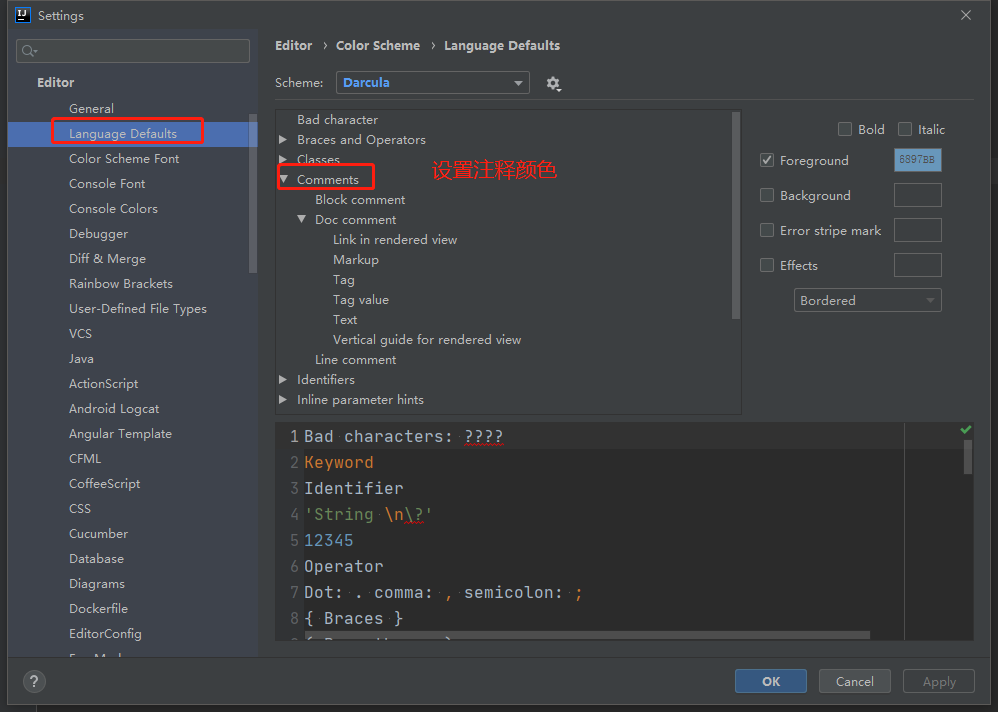
Task: Select Language Defaults in the sidebar
Action: pyautogui.click(x=123, y=134)
